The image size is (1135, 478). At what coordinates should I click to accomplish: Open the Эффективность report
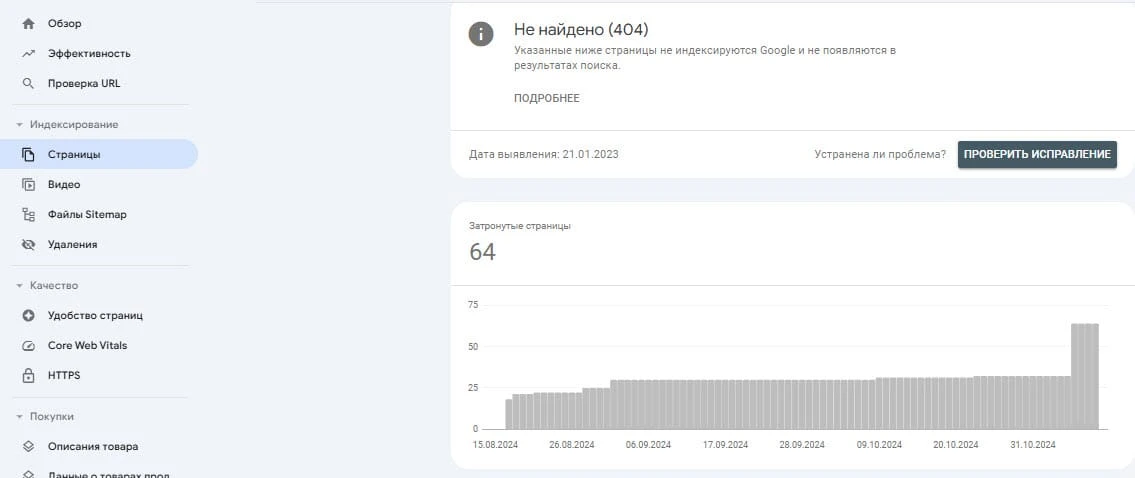[98, 54]
